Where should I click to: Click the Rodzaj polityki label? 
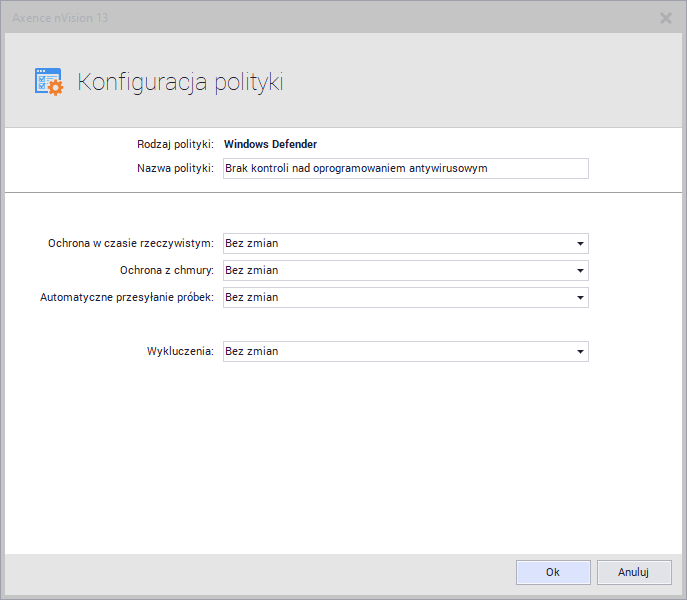coord(175,144)
